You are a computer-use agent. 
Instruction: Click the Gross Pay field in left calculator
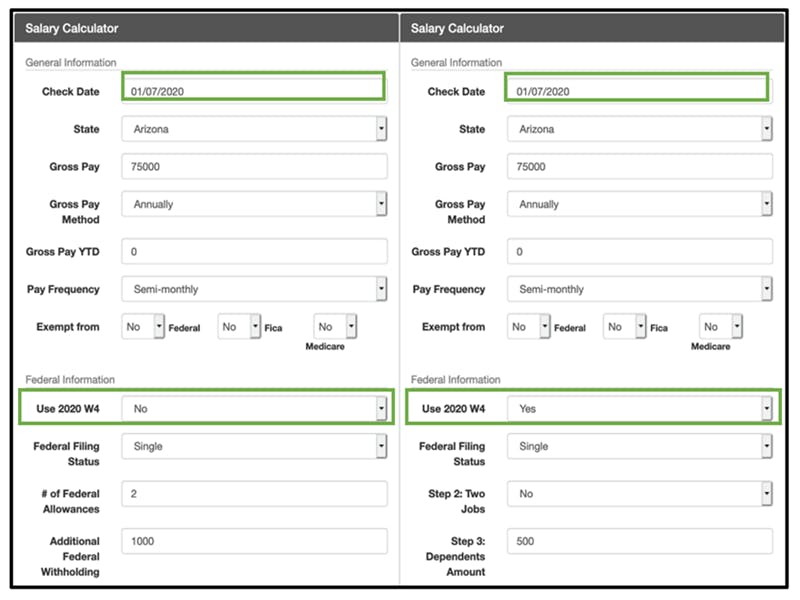click(254, 167)
